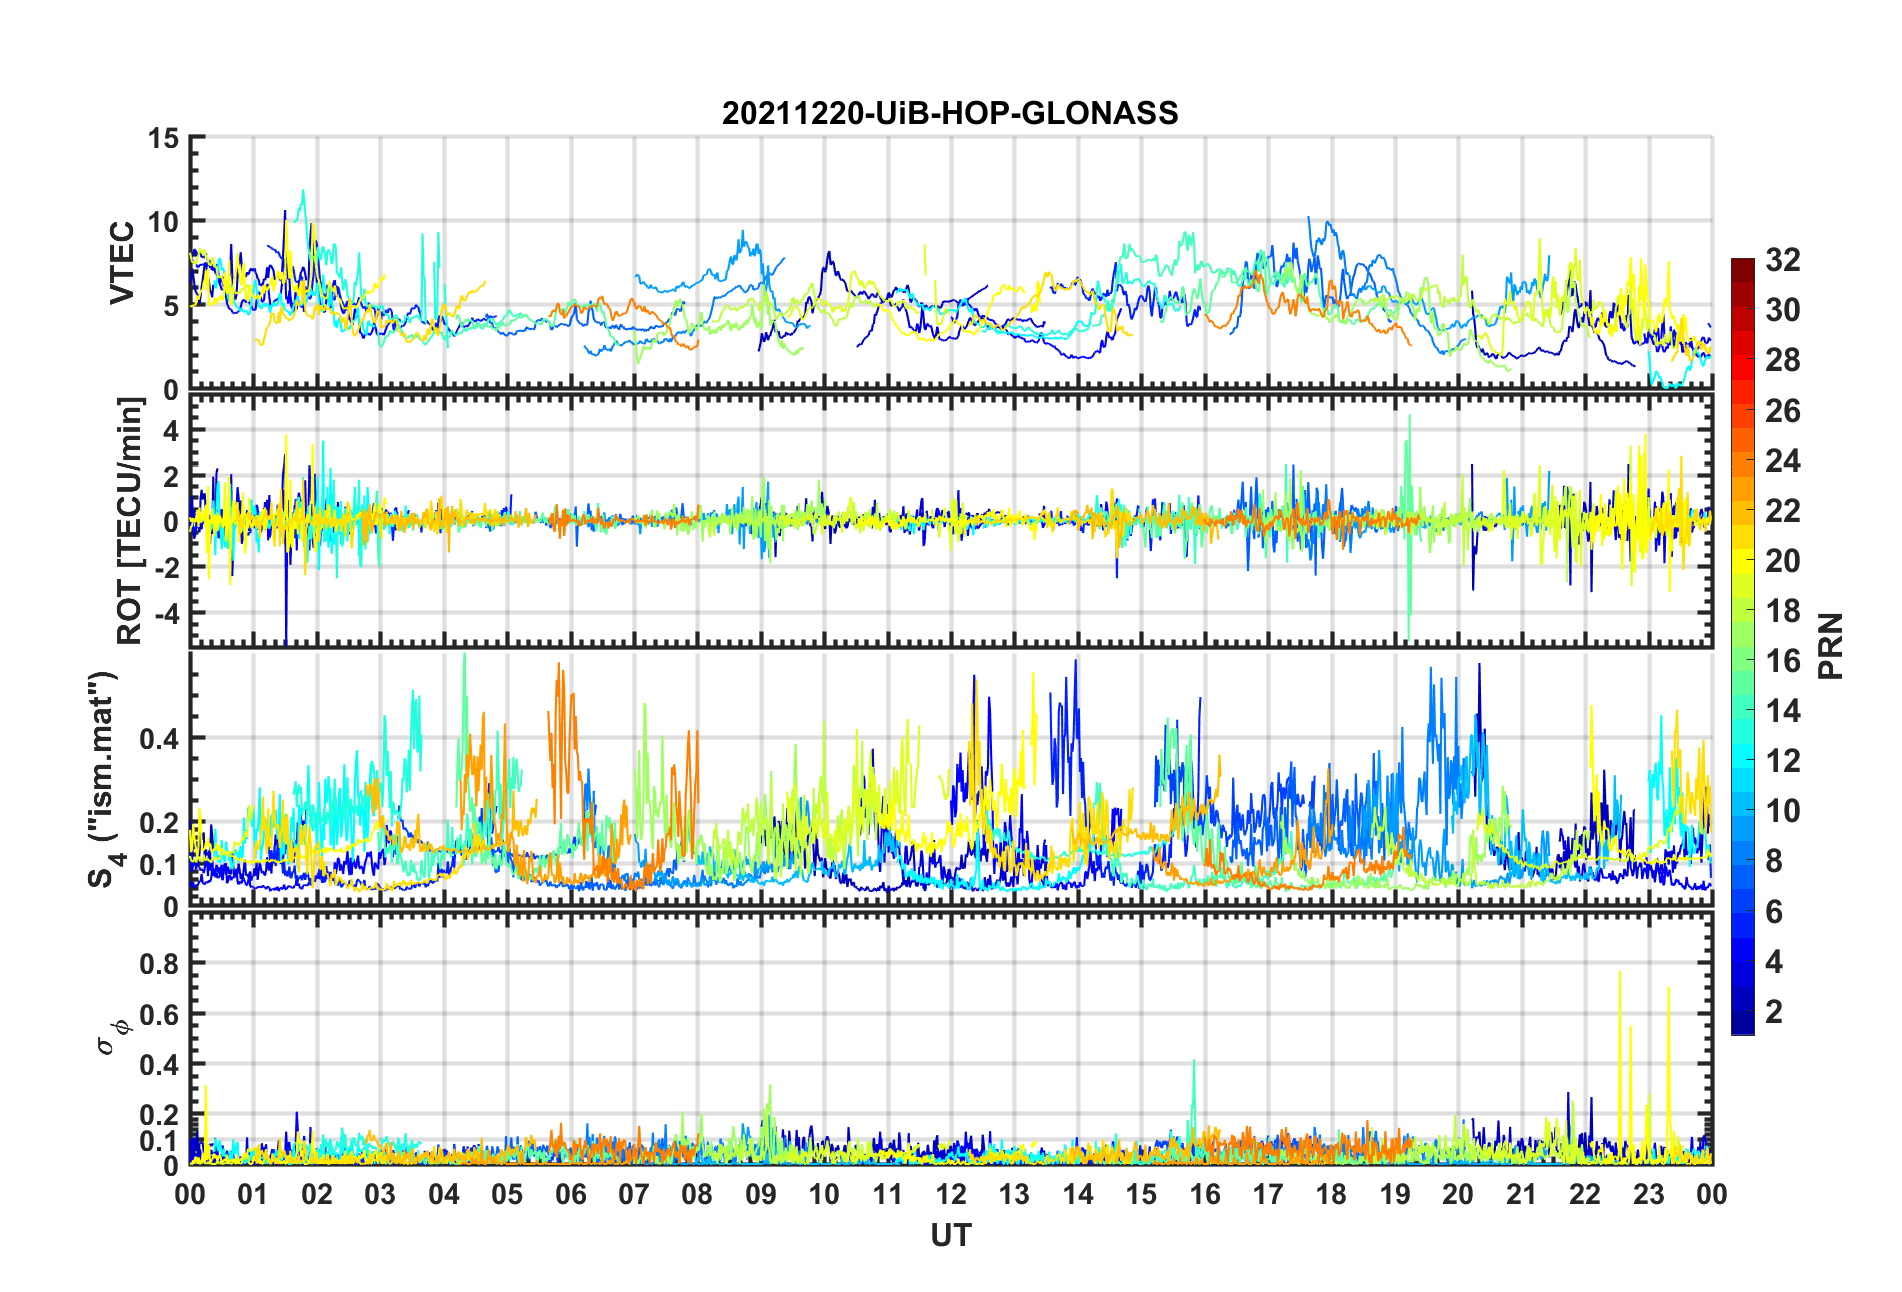Click x-axis hour tick "05"
This screenshot has height=1292, width=1902.
pyautogui.click(x=507, y=1194)
